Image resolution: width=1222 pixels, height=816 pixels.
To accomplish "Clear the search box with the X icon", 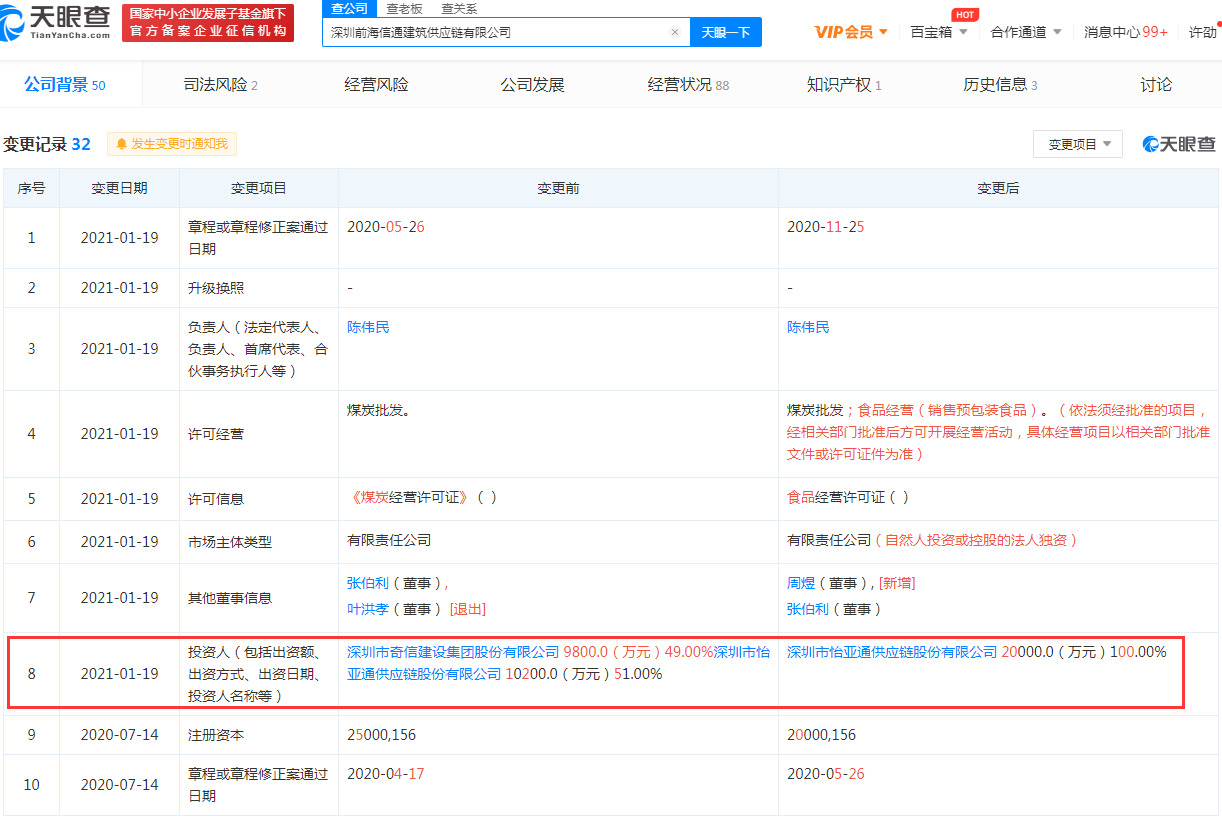I will point(675,32).
